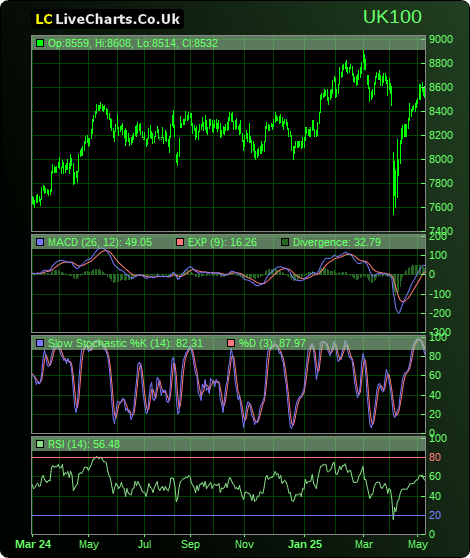470x558 pixels.
Task: Click the red %D (3) swatch
Action: pos(231,343)
